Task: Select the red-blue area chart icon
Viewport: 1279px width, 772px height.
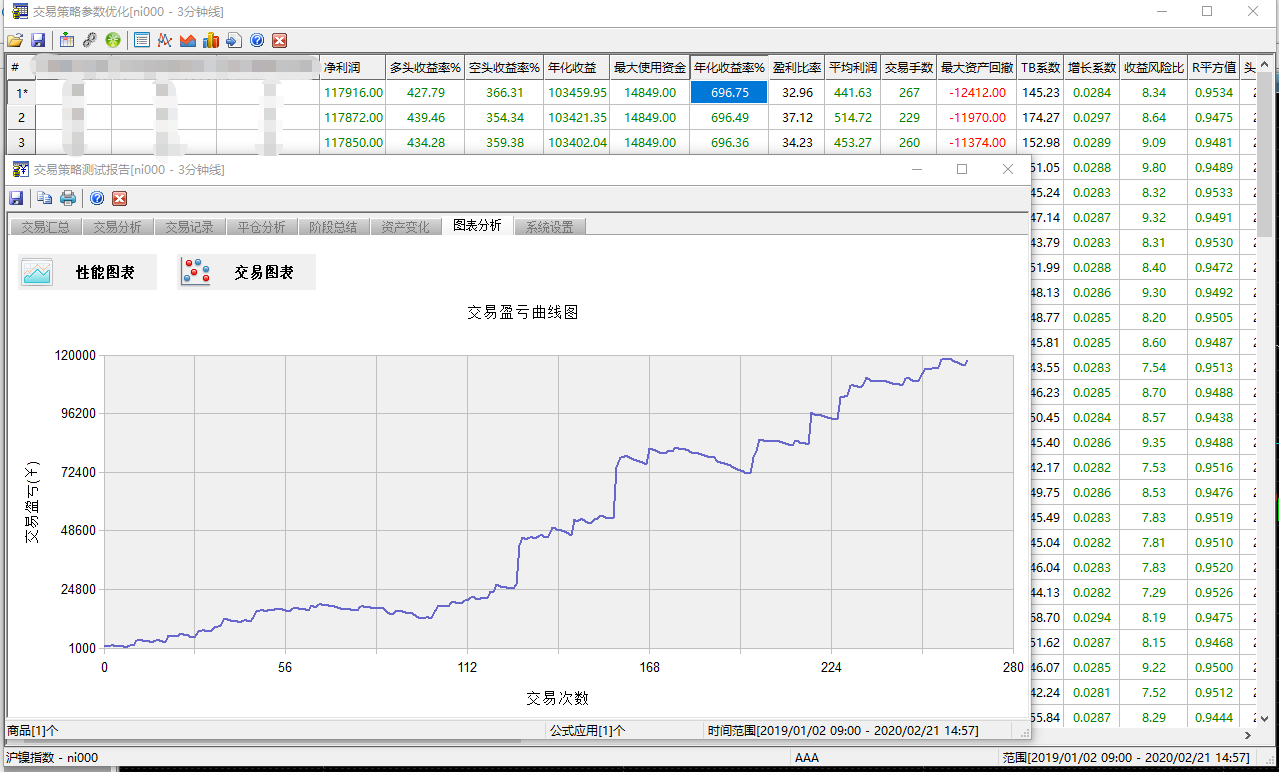Action: pyautogui.click(x=187, y=40)
